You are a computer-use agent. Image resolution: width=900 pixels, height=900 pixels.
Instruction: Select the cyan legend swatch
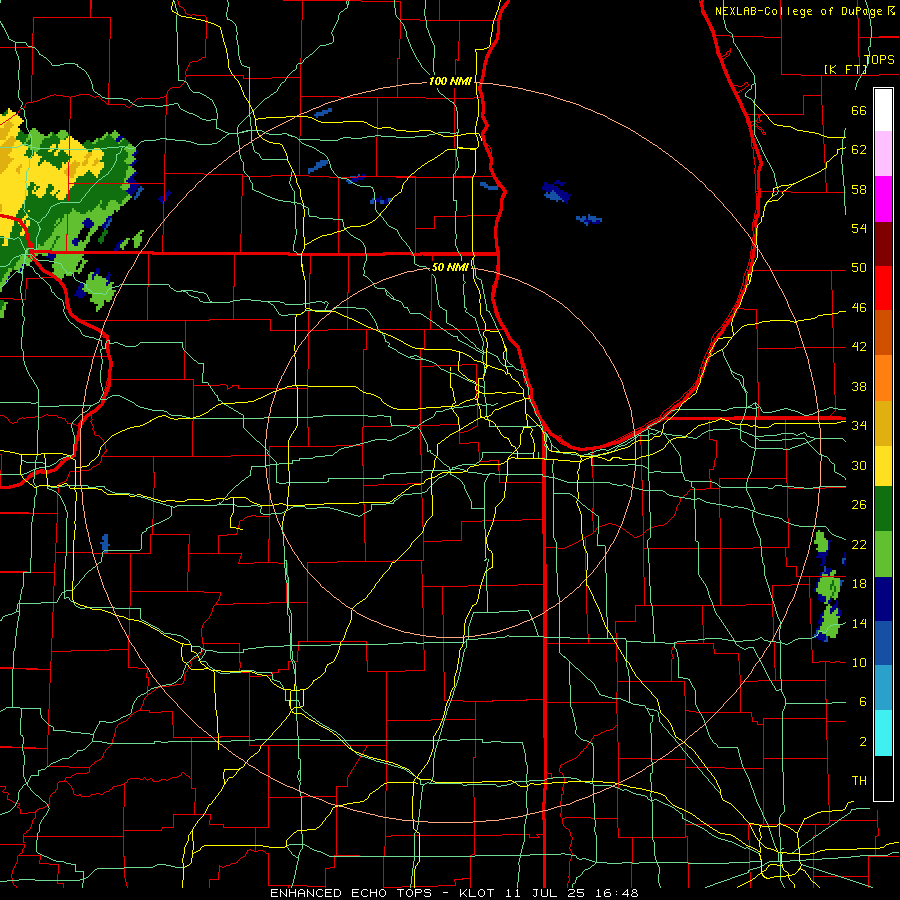click(883, 732)
